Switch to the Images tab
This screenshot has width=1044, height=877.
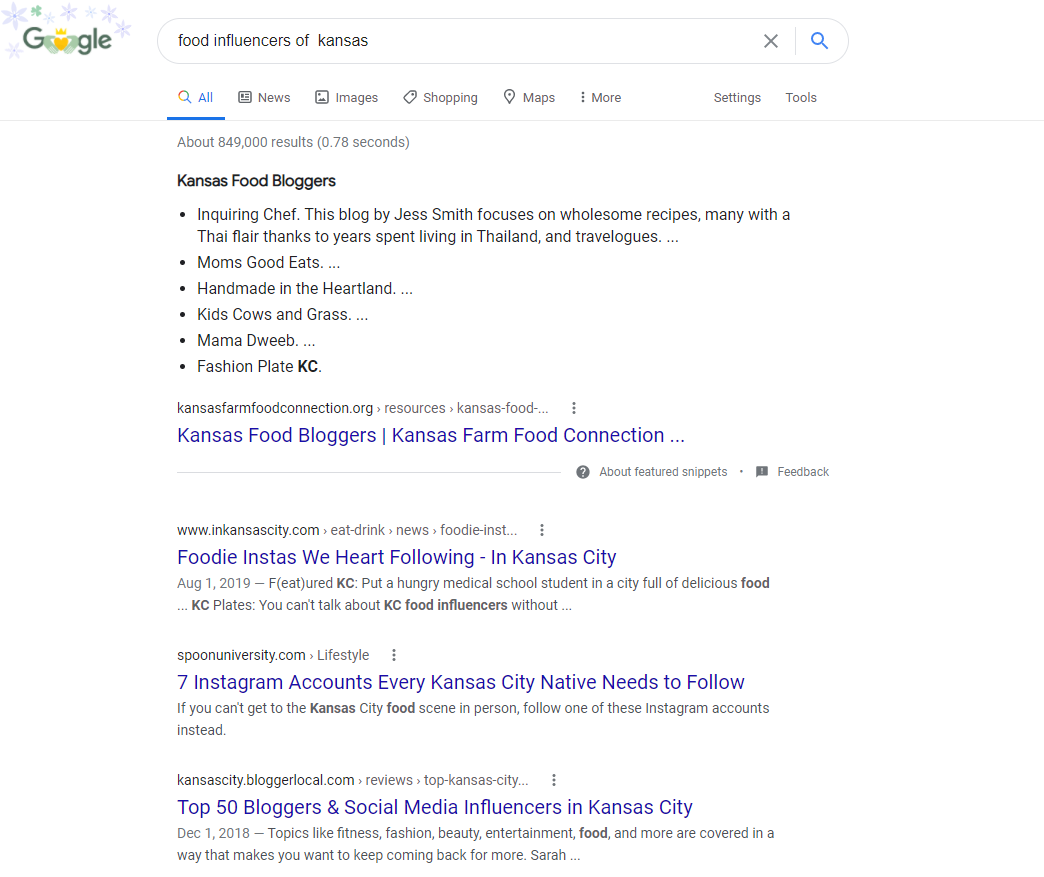tap(346, 98)
